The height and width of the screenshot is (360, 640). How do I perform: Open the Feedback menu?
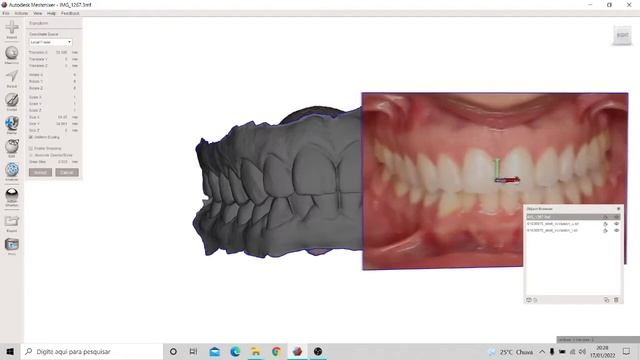coord(70,13)
